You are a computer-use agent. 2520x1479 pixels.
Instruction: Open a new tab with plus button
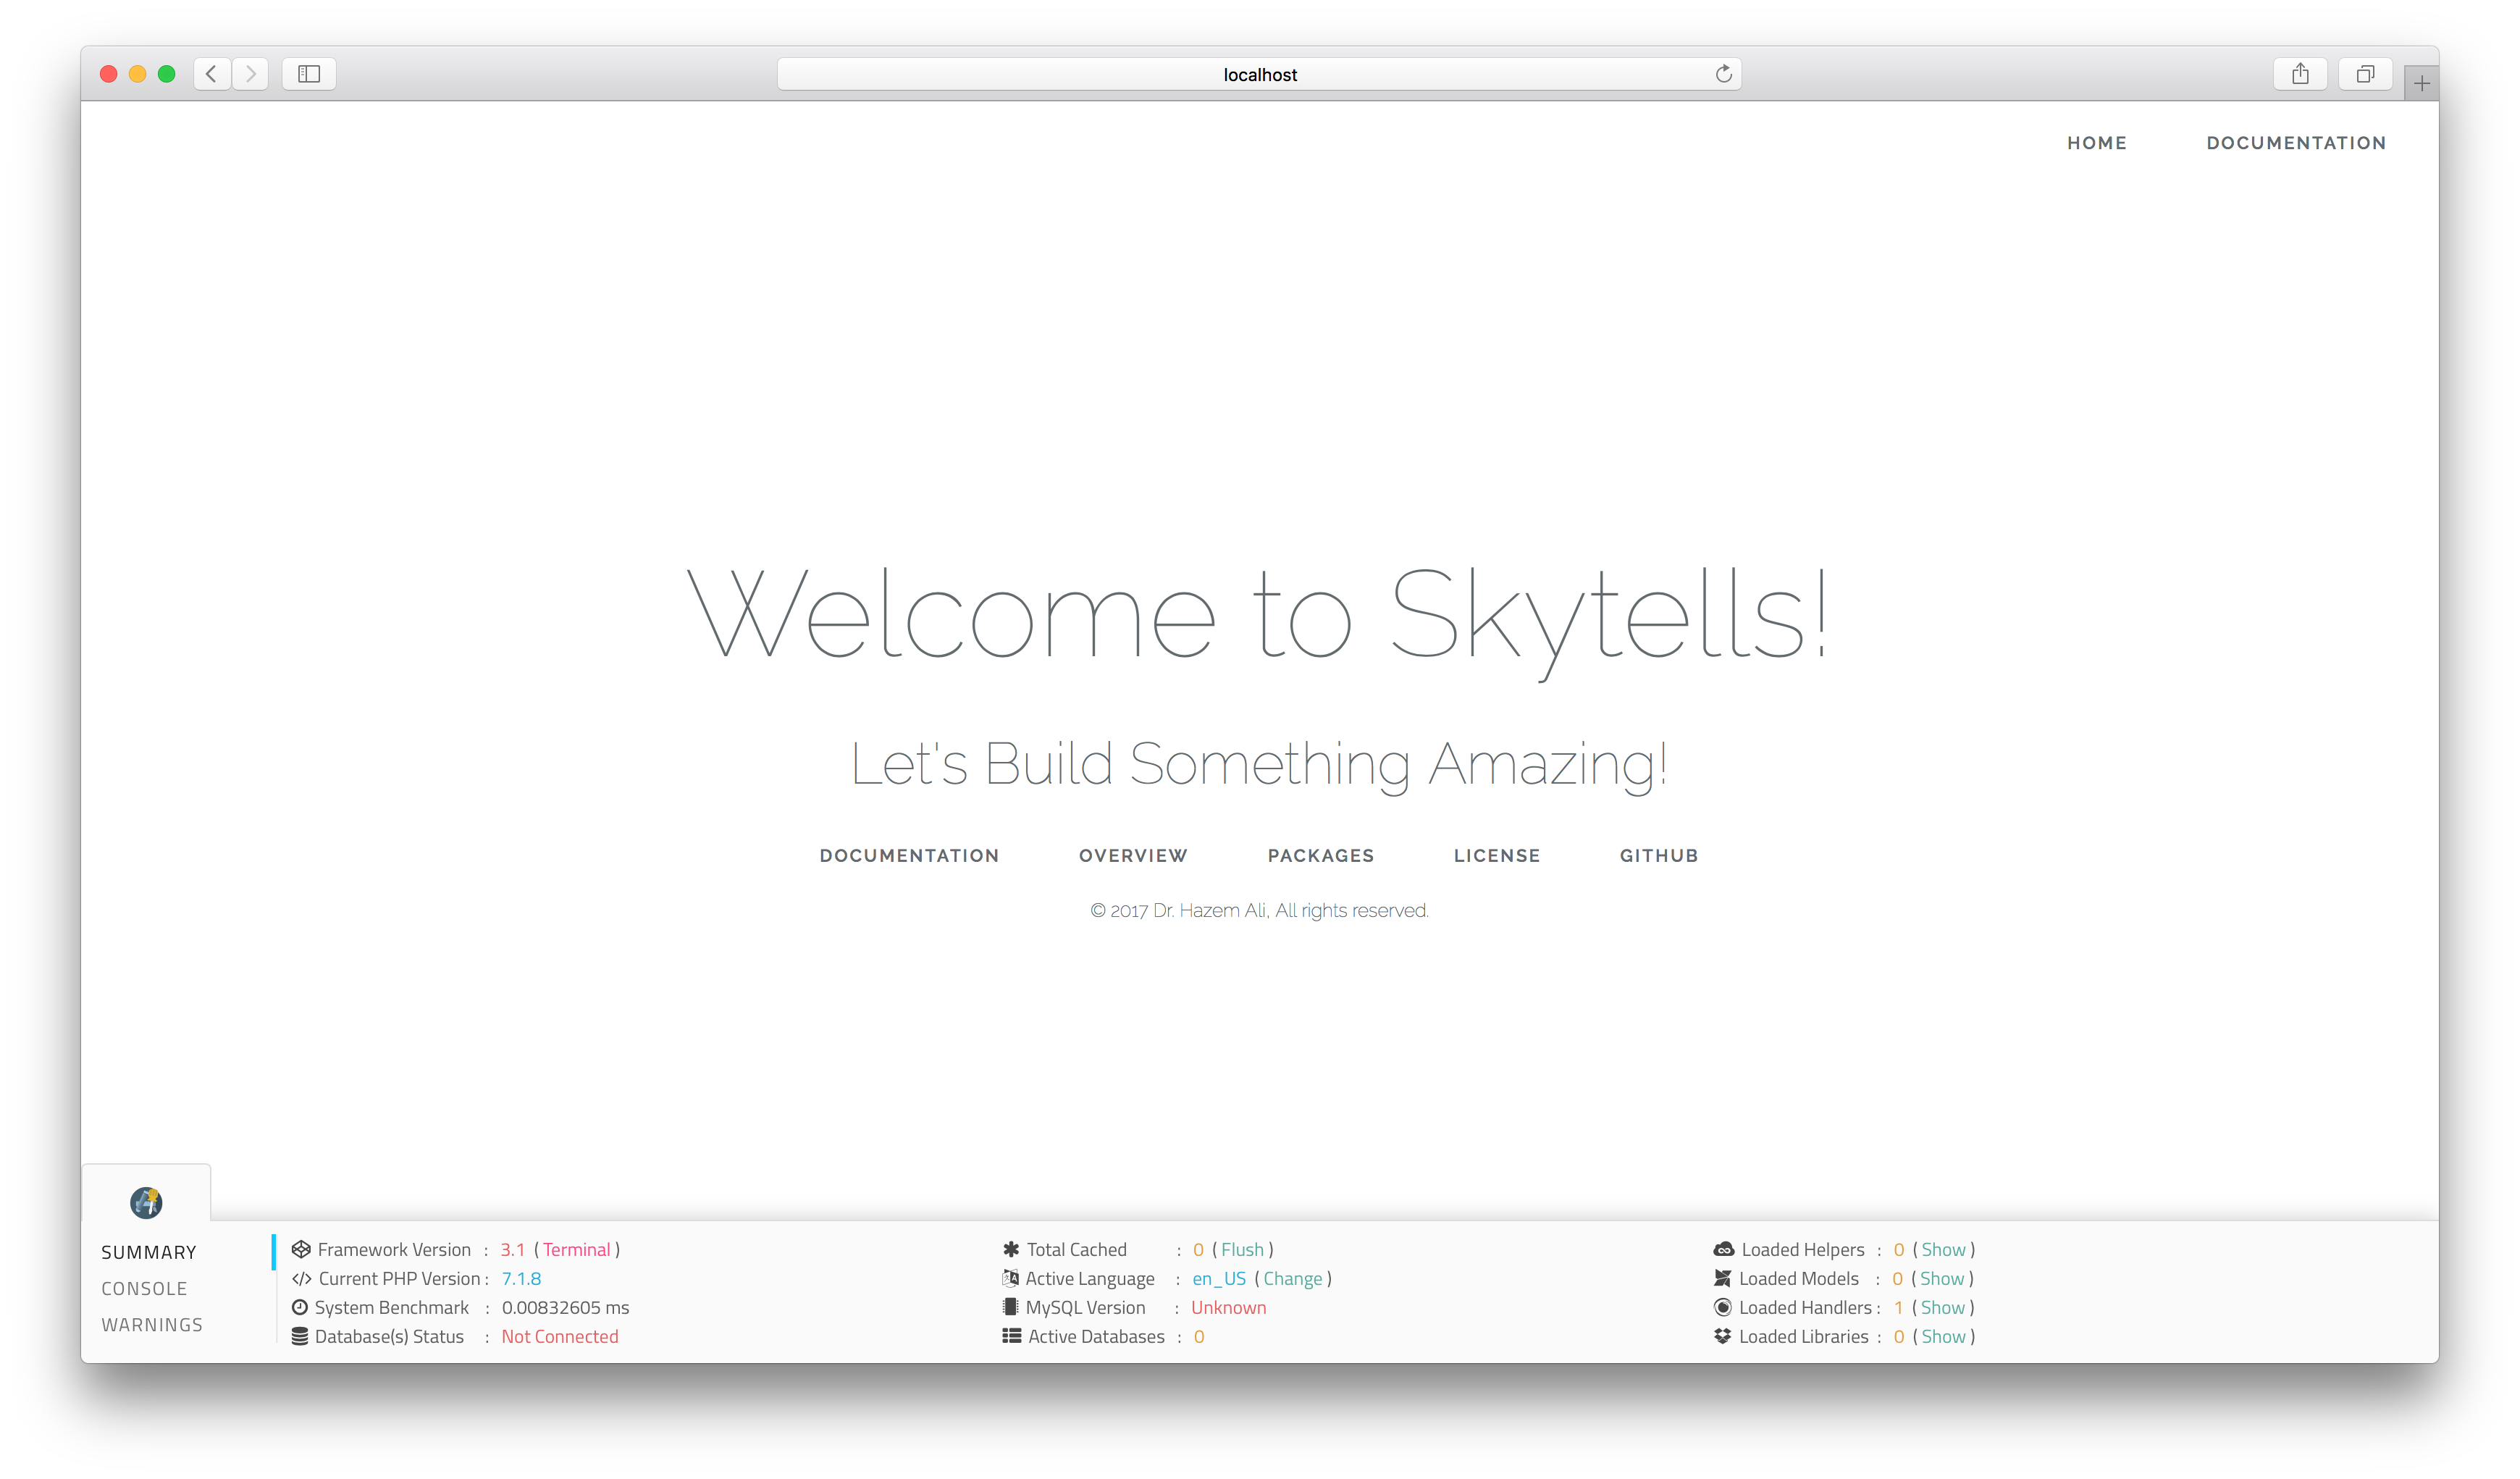pos(2421,84)
